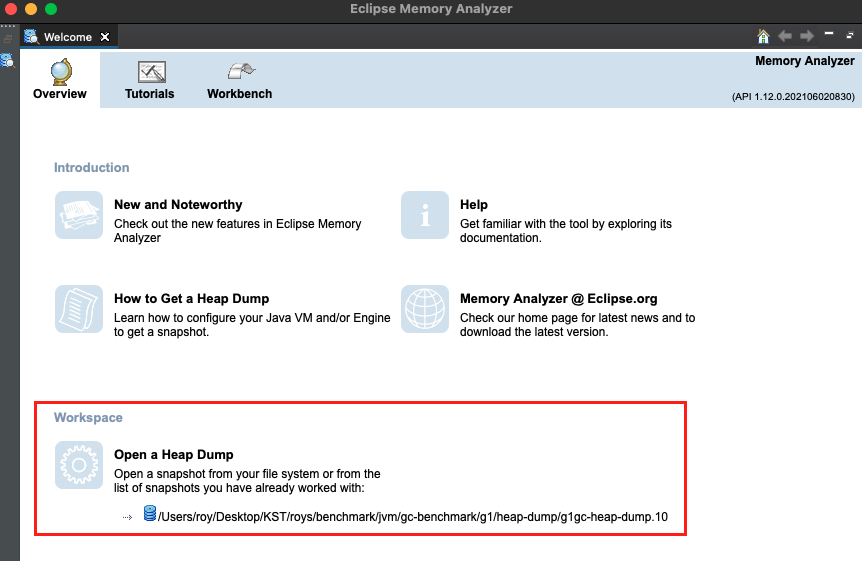Click the yellow macOS minimize button

click(x=31, y=9)
